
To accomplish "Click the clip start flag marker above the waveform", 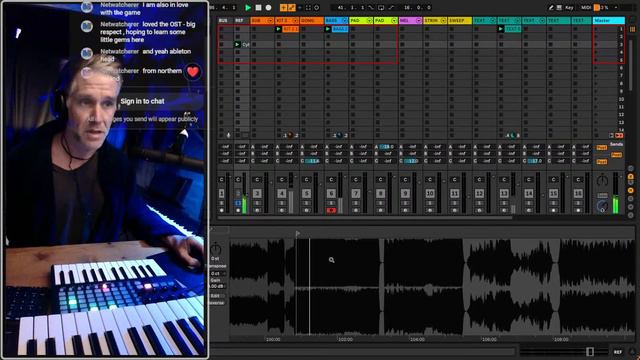I will [x=298, y=233].
